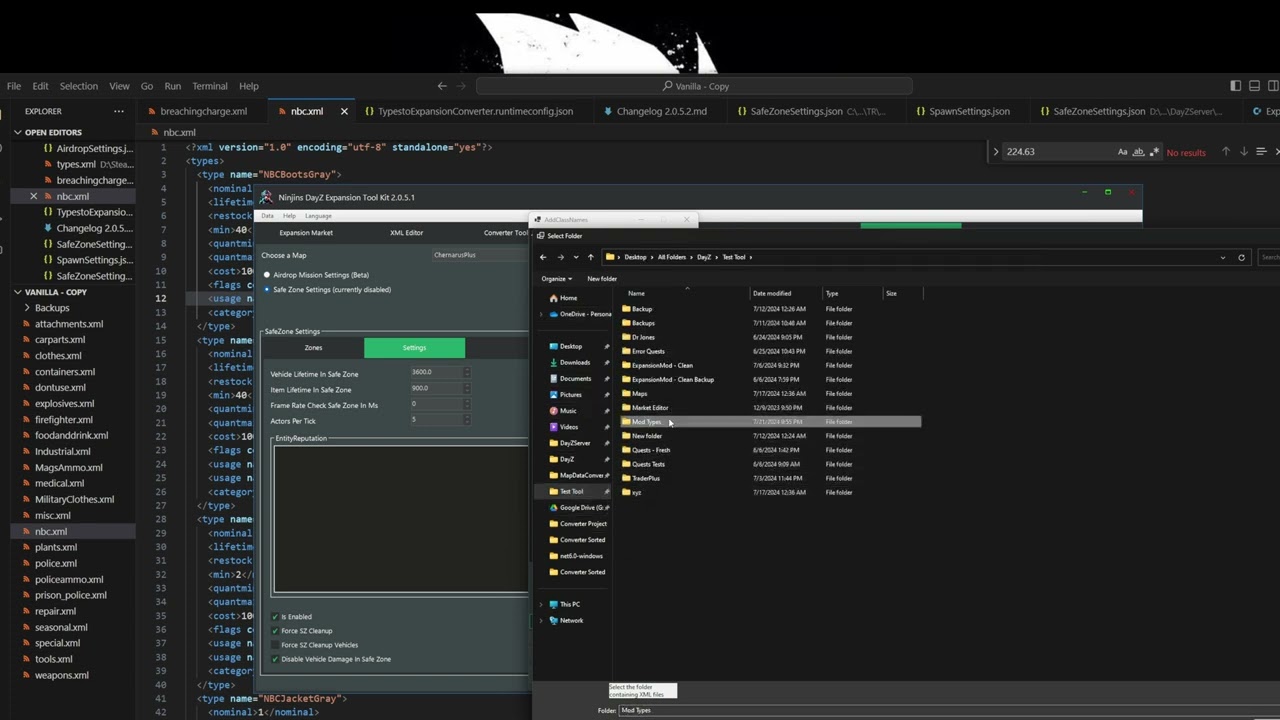Click Forward arrow in Select Folder dialog
The width and height of the screenshot is (1280, 720).
pos(560,257)
